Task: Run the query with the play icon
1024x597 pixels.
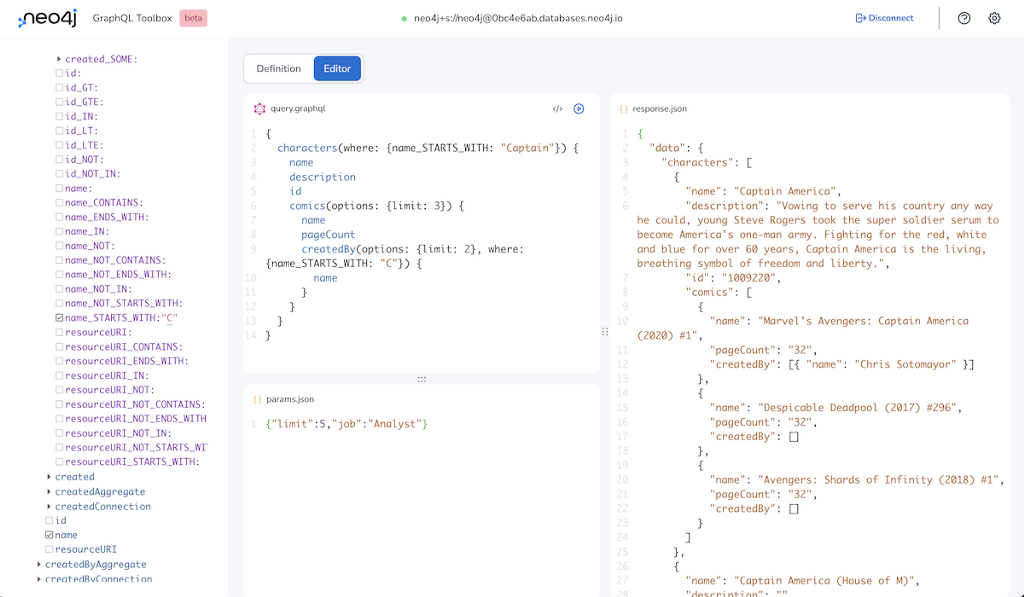Action: click(579, 108)
